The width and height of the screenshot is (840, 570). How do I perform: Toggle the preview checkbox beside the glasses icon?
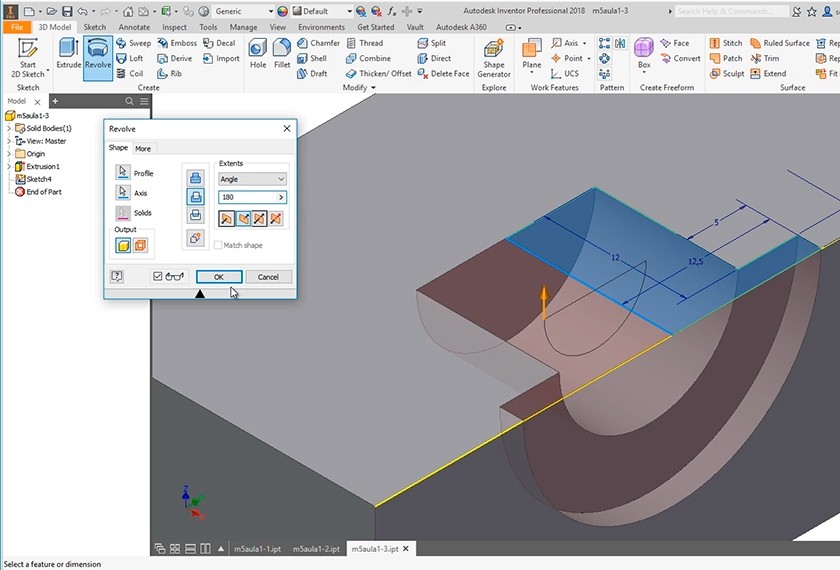click(x=157, y=277)
